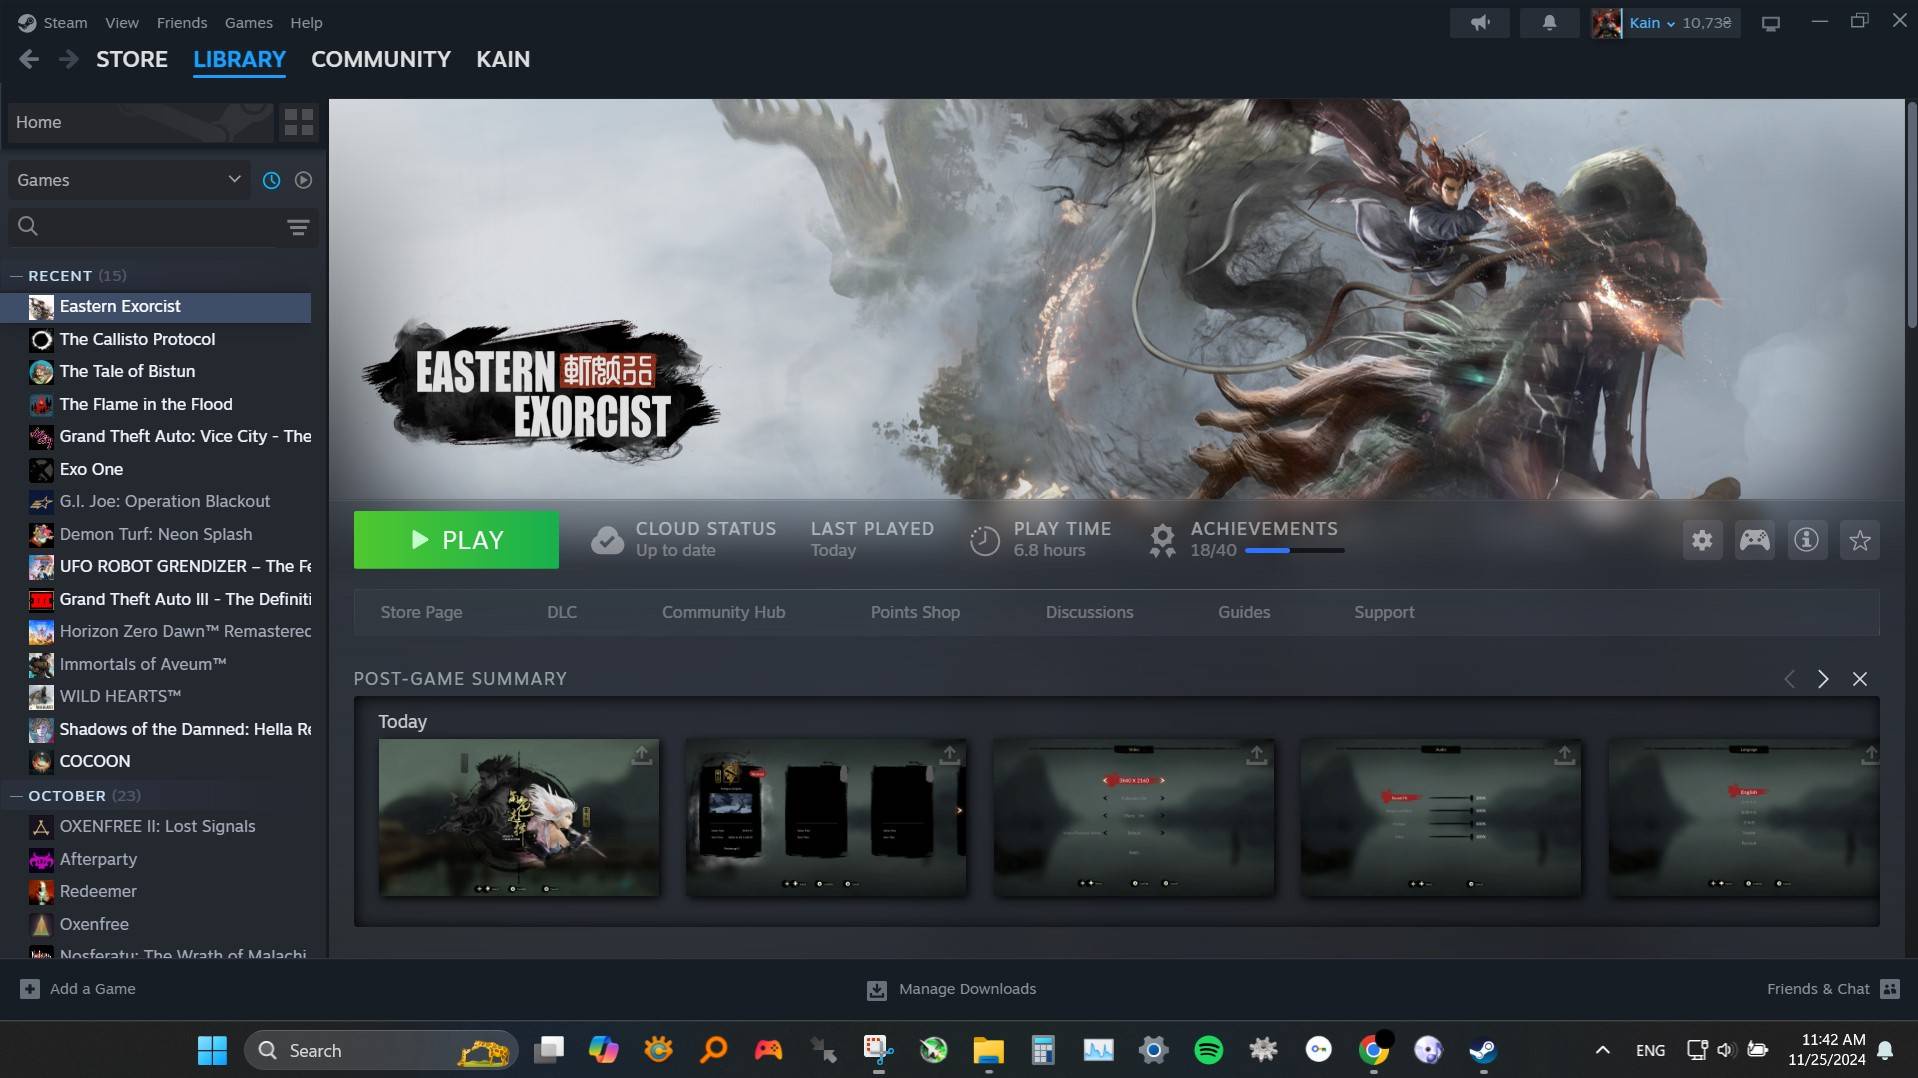The width and height of the screenshot is (1918, 1078).
Task: Open the Points Shop link
Action: 915,612
